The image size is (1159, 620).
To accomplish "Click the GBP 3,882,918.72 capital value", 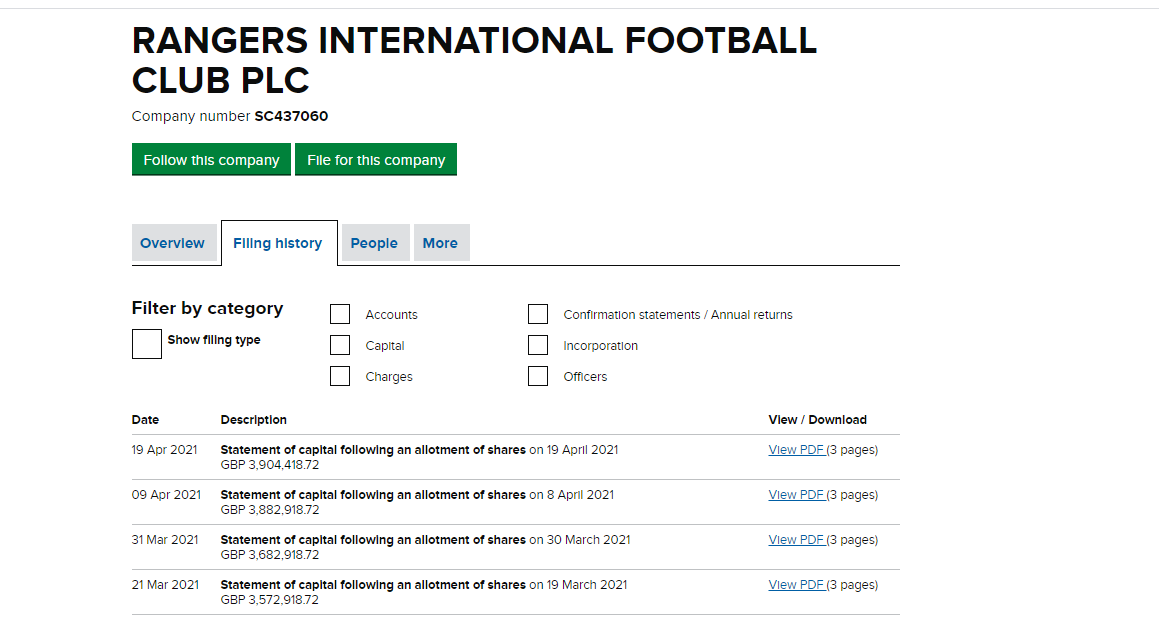I will (270, 510).
